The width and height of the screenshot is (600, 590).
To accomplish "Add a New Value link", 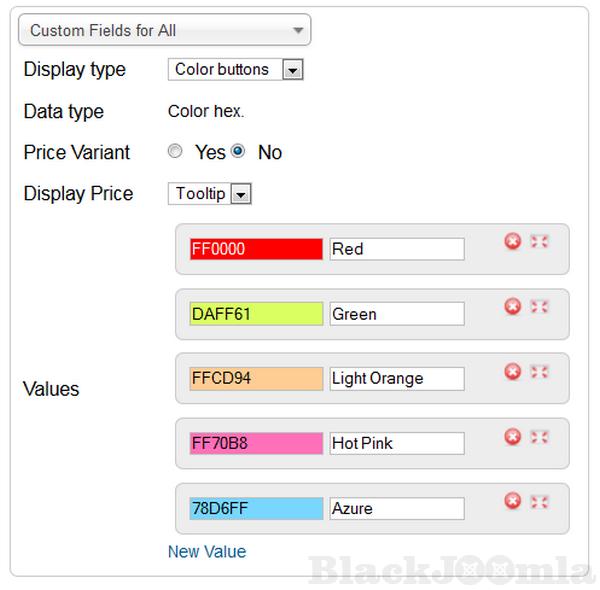I will coord(206,551).
